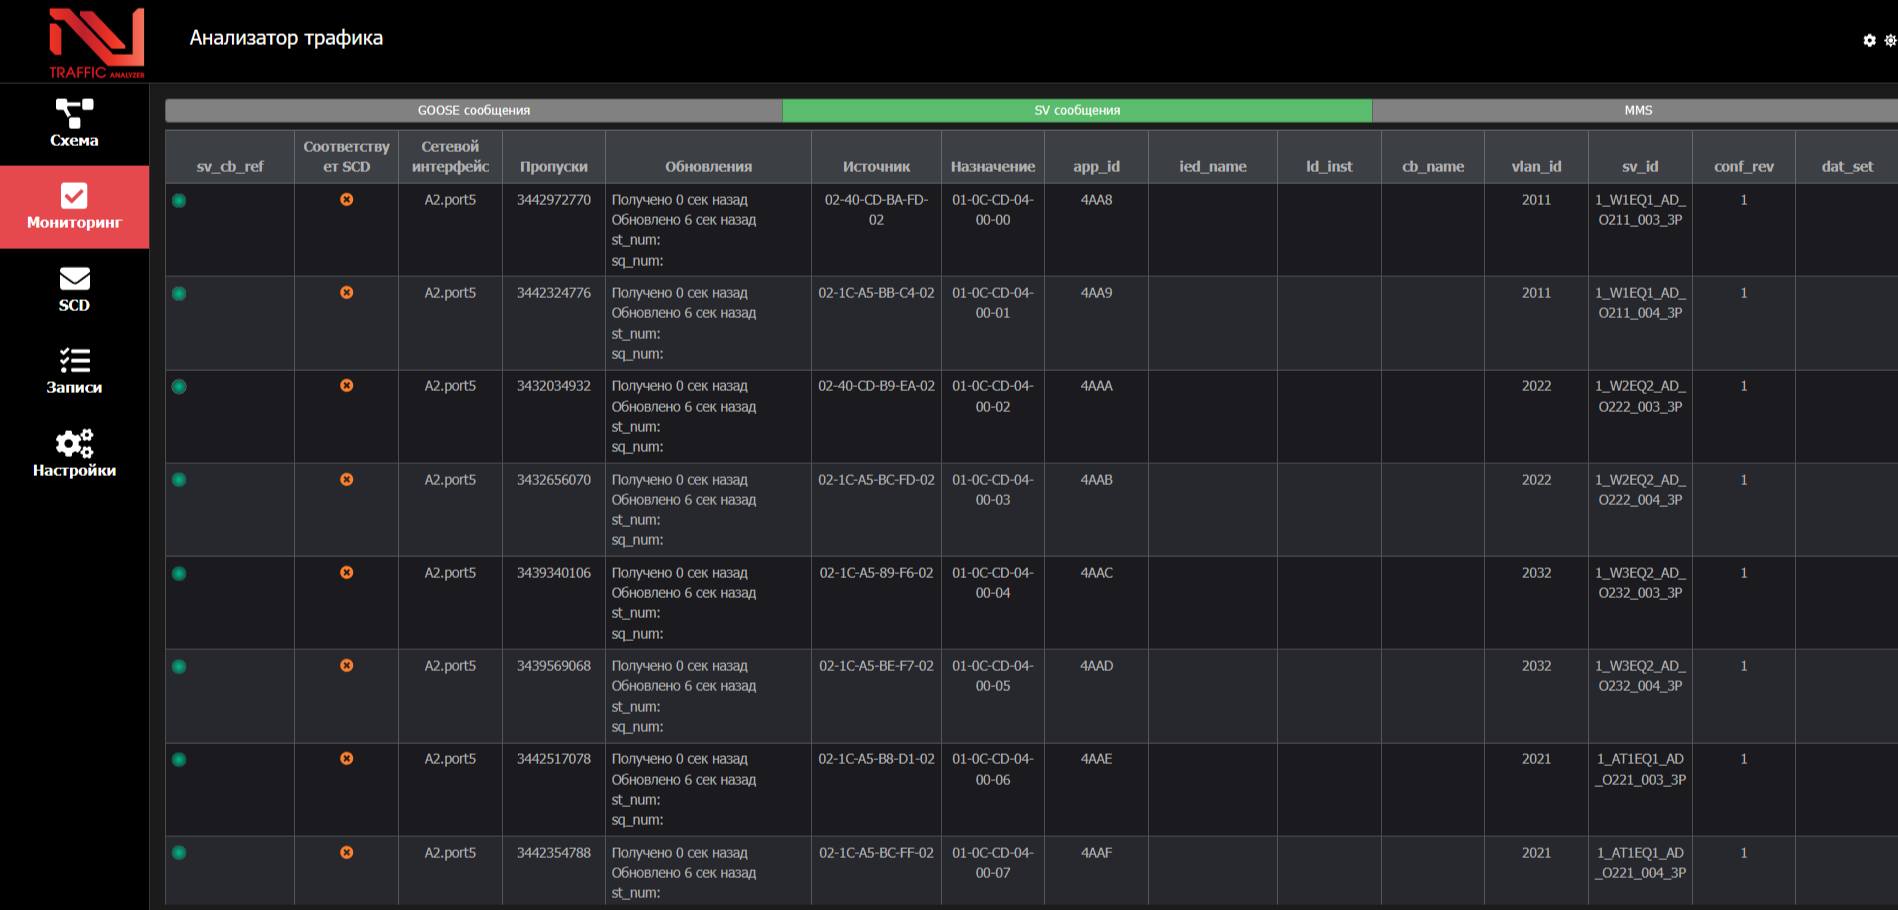
Task: Click source MAC 02-1C-A5-BB-C4-02 cell
Action: (876, 293)
